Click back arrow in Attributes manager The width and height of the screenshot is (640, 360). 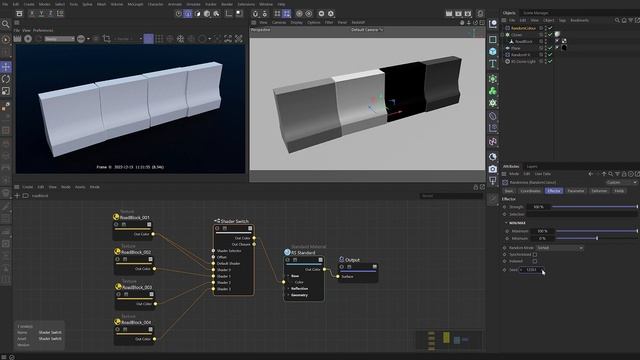[x=591, y=174]
